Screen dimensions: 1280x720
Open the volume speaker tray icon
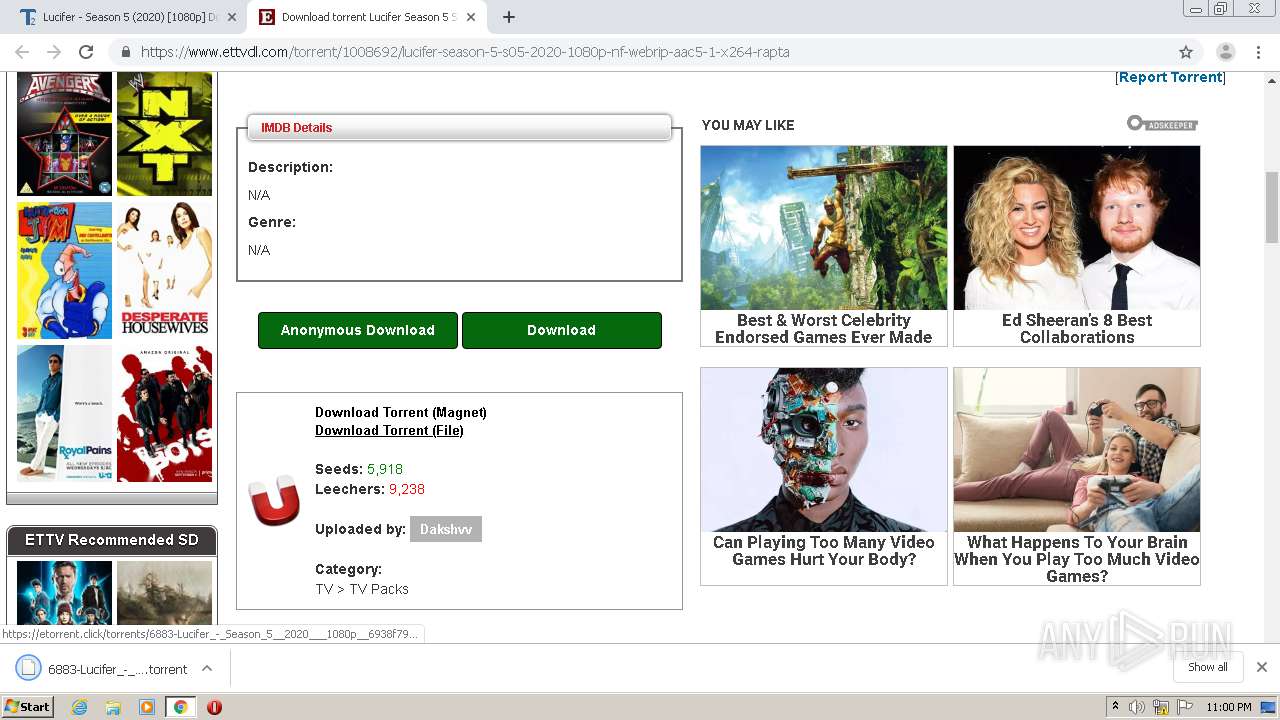pos(1137,707)
